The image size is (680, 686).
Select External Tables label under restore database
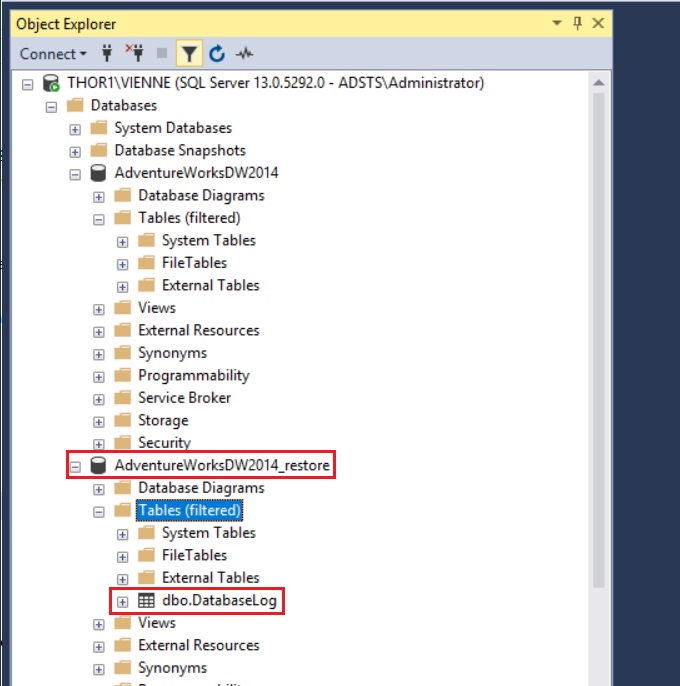pyautogui.click(x=211, y=578)
